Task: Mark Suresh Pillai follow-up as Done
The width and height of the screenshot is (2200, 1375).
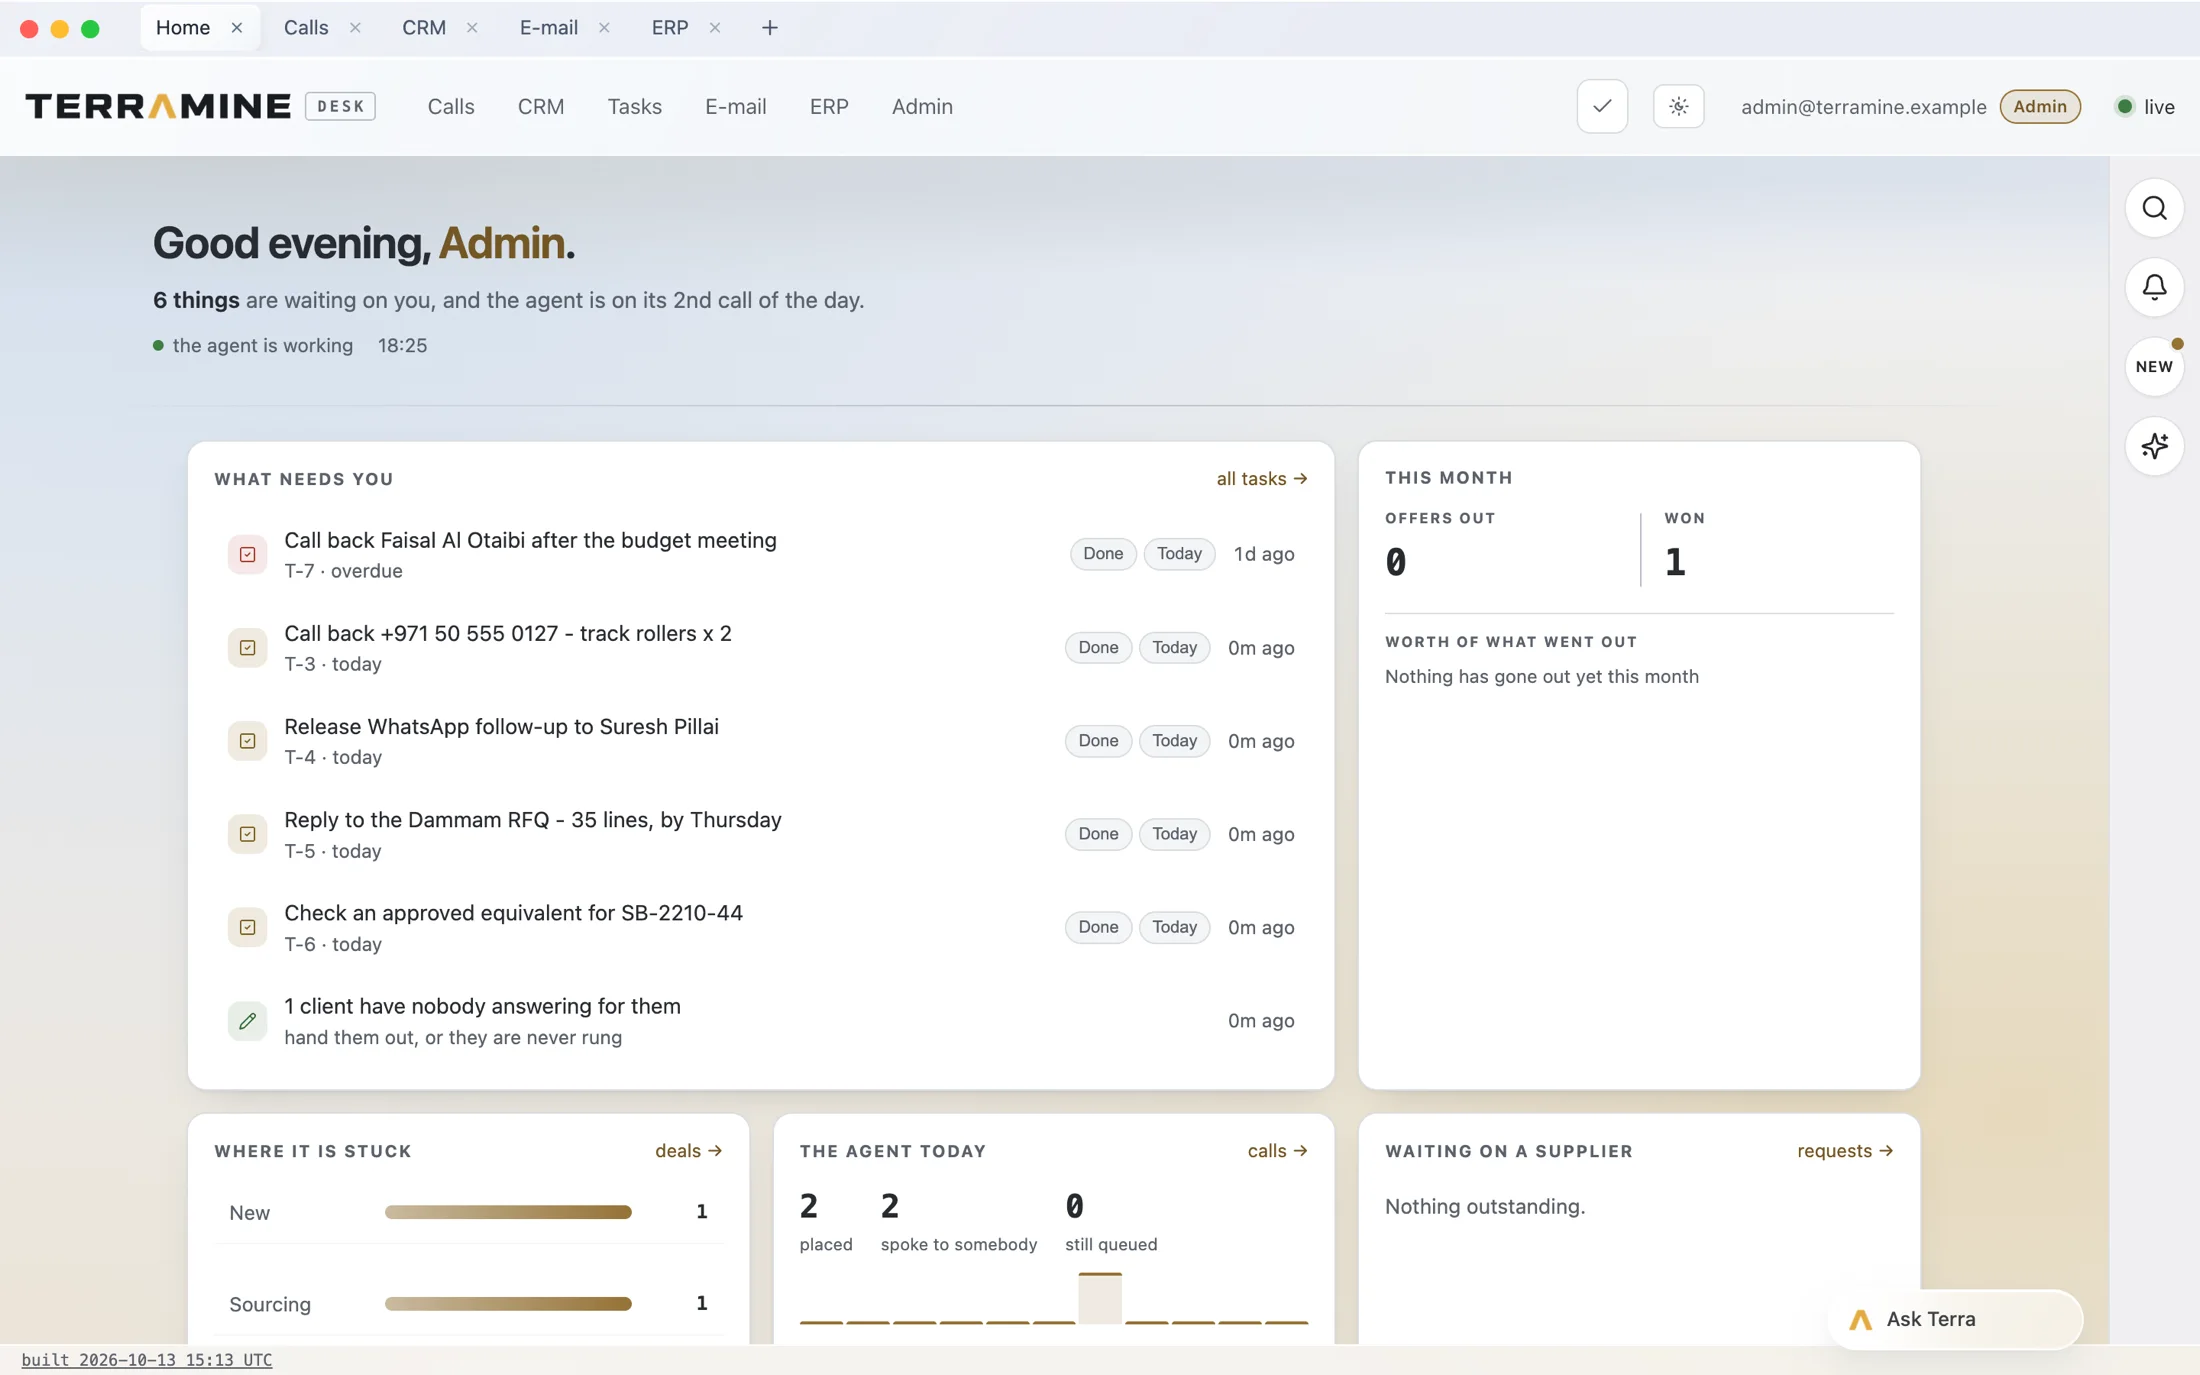Action: [1098, 741]
